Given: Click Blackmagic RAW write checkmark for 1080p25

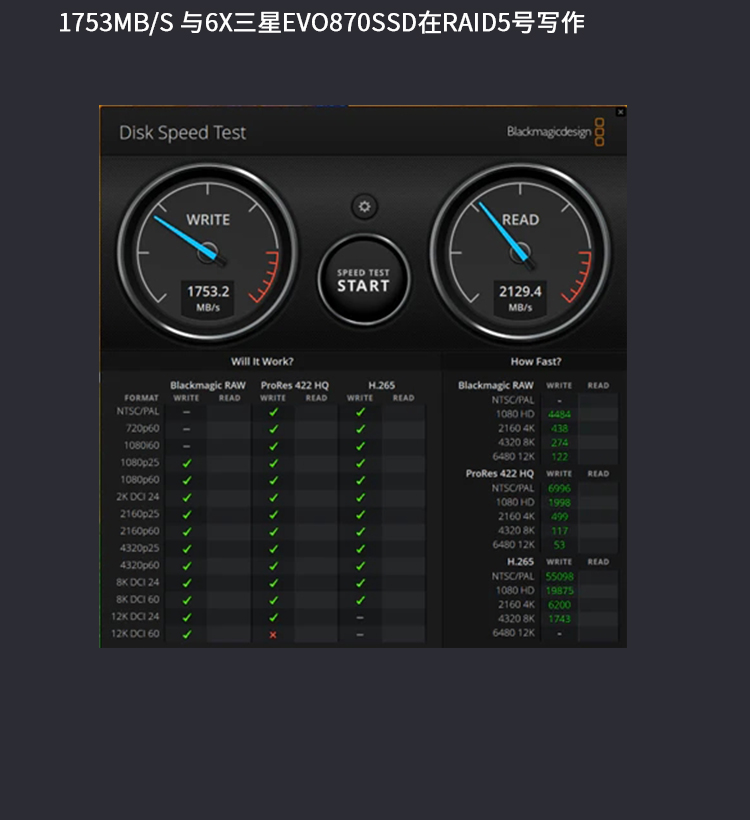Looking at the screenshot, I should coord(187,463).
